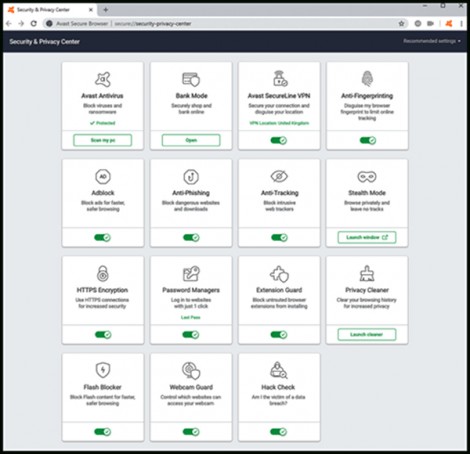Click the Anti-Fingerprinting fingerprint icon

[367, 79]
